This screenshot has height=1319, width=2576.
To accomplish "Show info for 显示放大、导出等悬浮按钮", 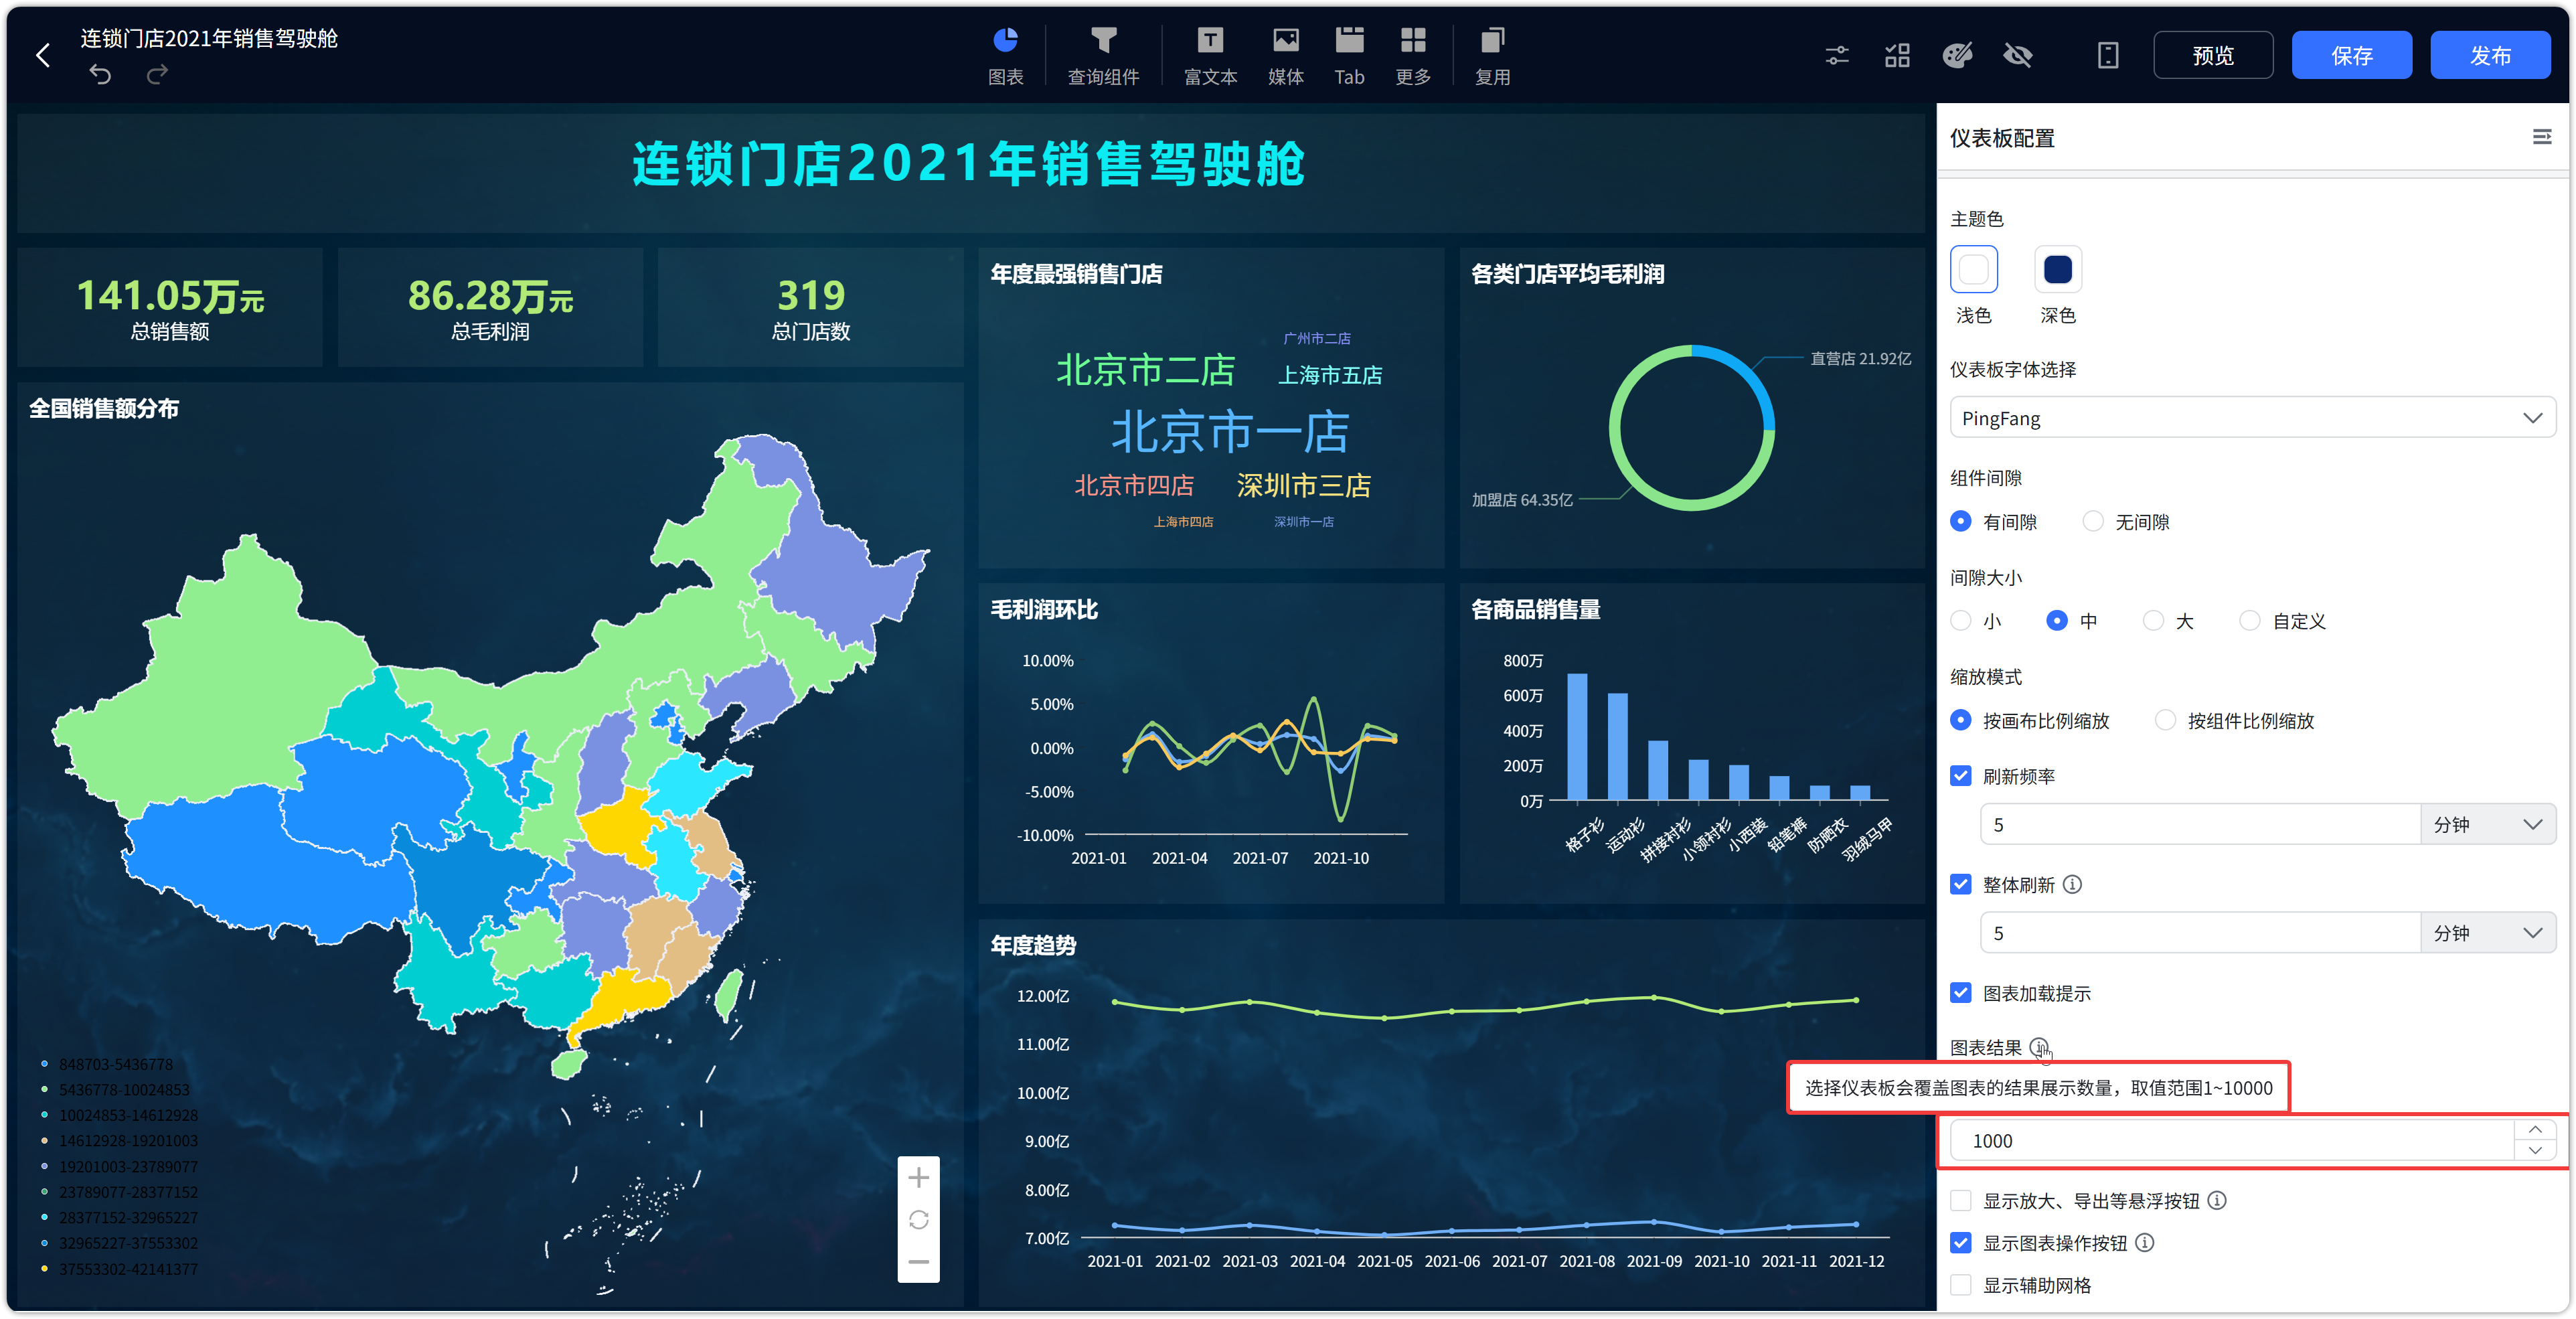I will click(x=2217, y=1200).
